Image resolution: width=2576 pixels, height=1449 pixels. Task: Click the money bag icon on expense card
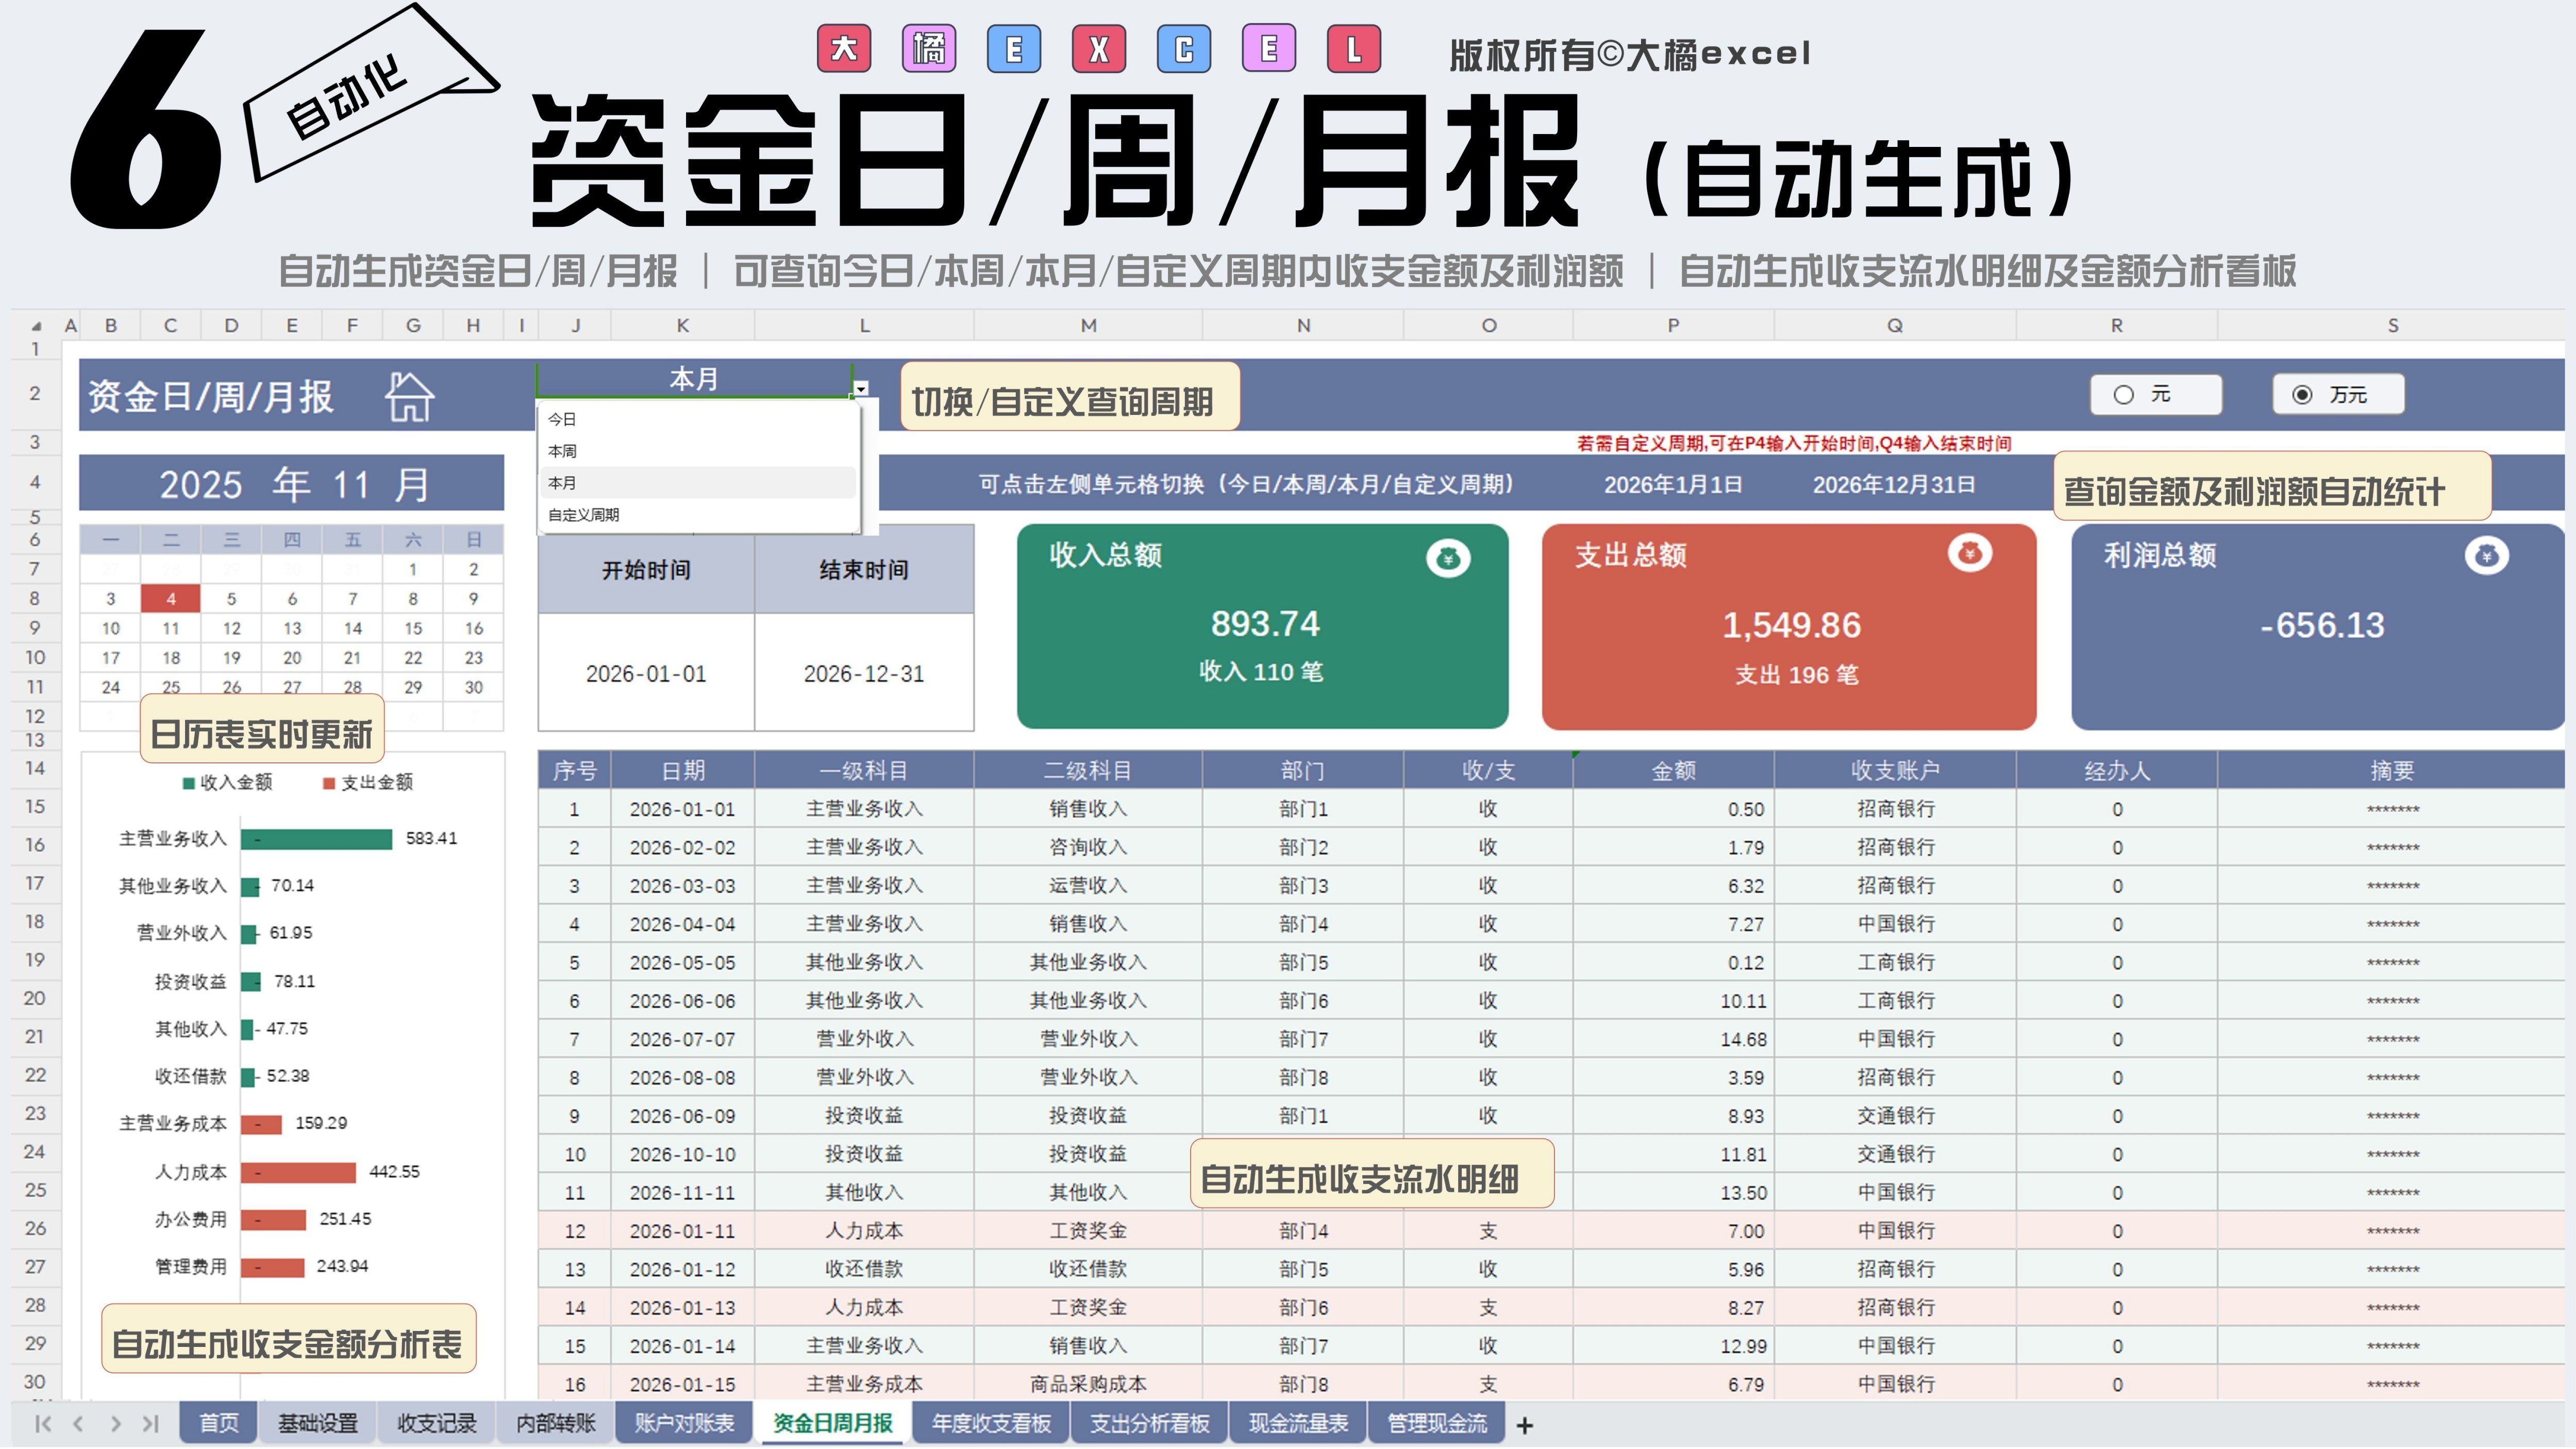coord(1969,553)
